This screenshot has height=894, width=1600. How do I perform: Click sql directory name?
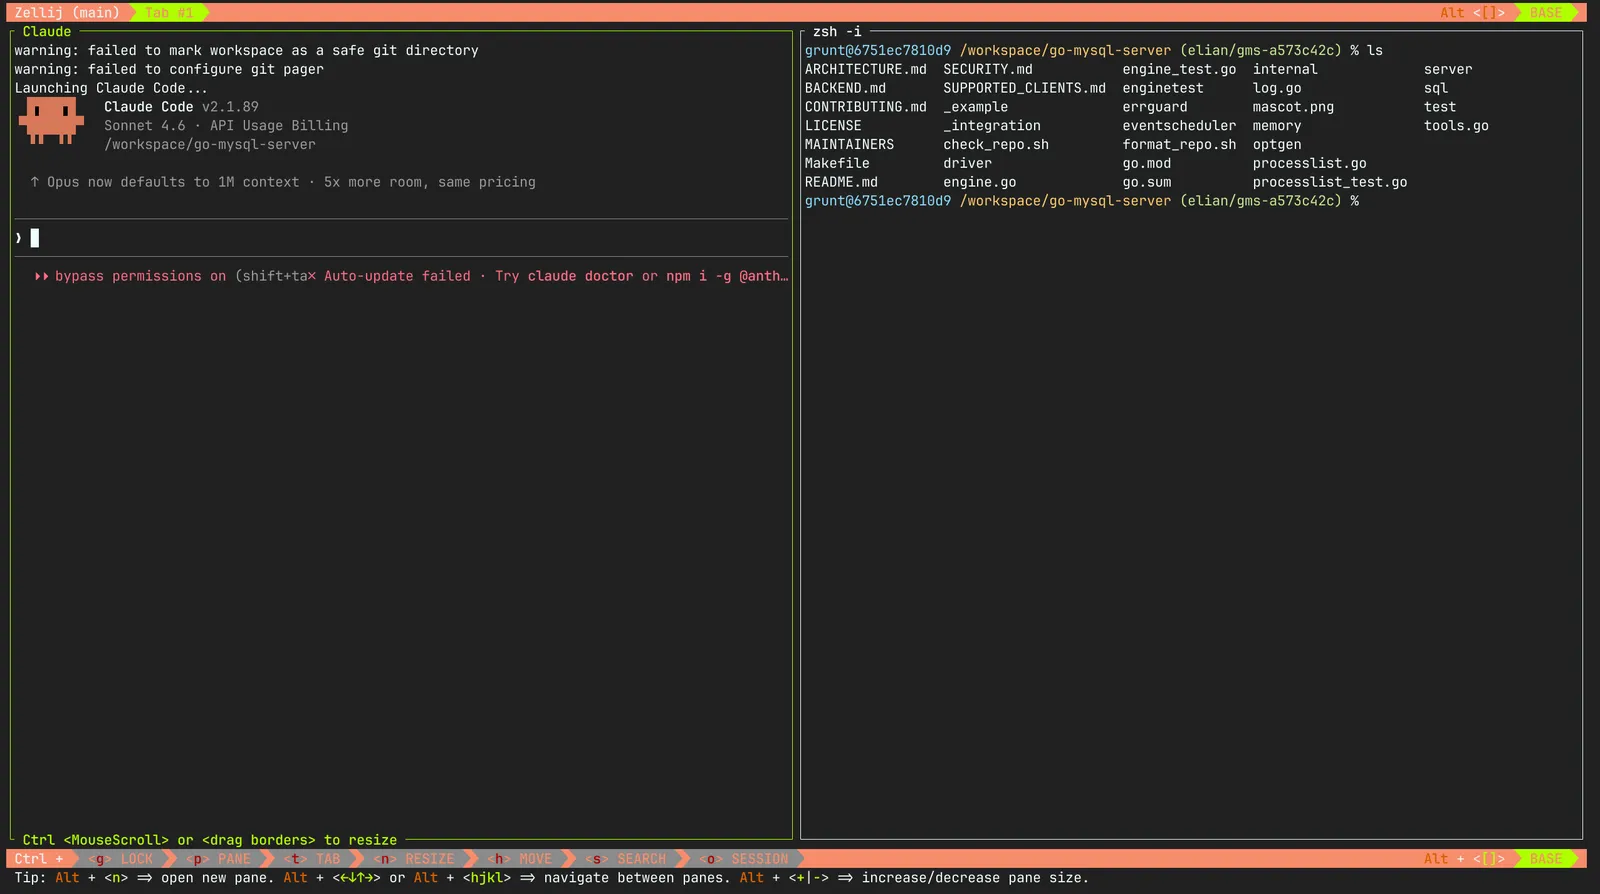[x=1436, y=88]
